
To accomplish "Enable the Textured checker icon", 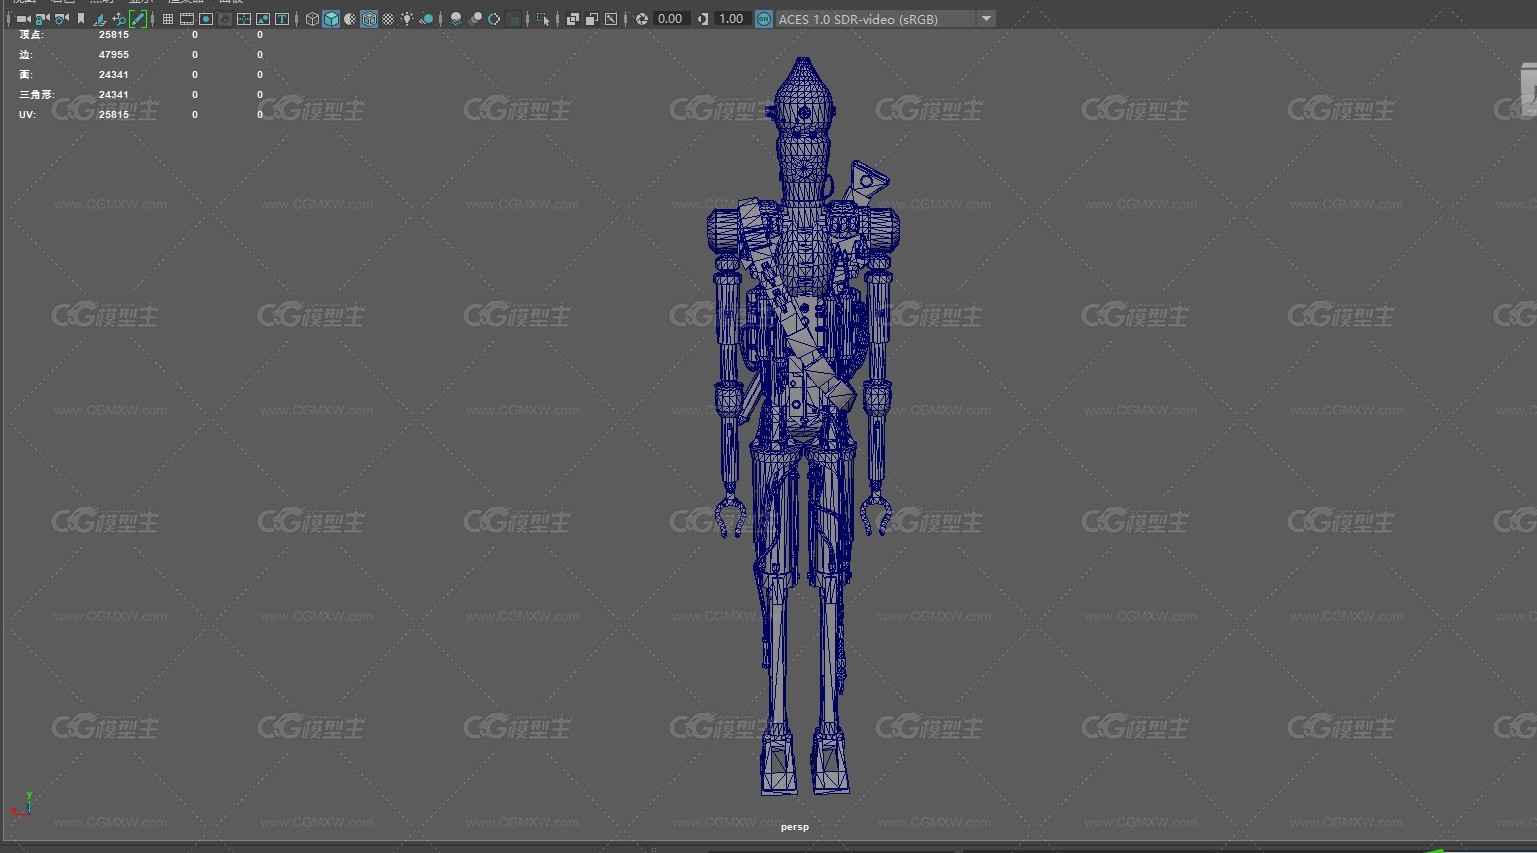I will [388, 19].
